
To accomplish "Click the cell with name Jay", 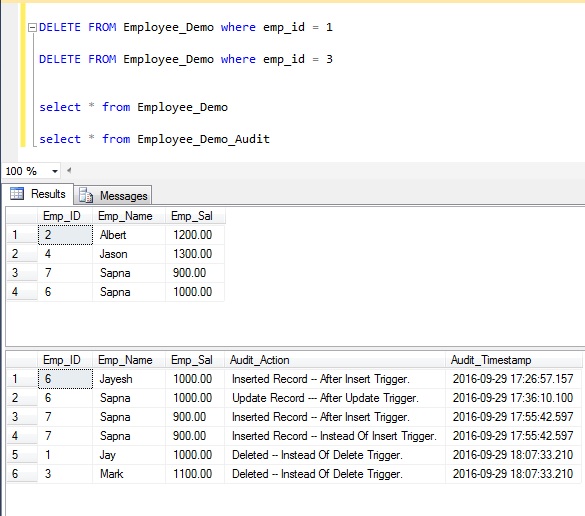I will click(129, 455).
